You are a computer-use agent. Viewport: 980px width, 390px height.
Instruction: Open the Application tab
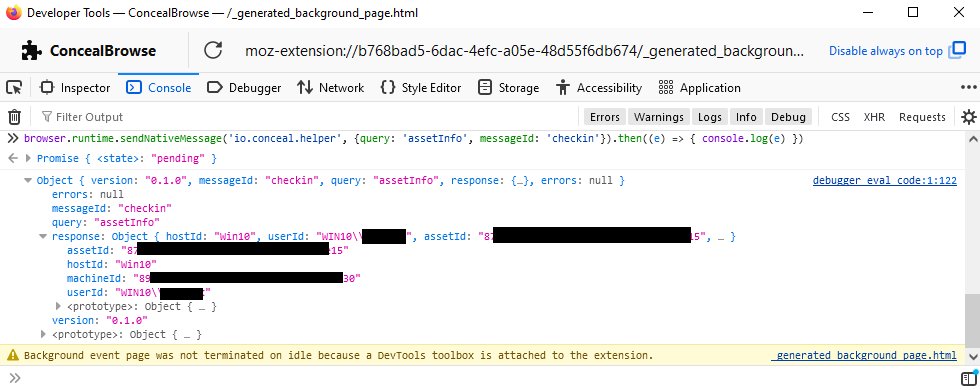pos(699,88)
